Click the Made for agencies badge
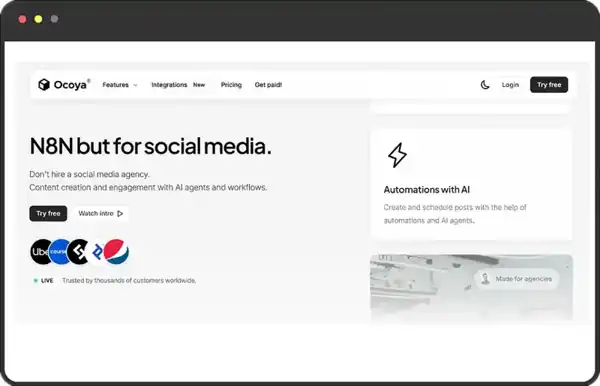This screenshot has width=600, height=386. coord(517,279)
